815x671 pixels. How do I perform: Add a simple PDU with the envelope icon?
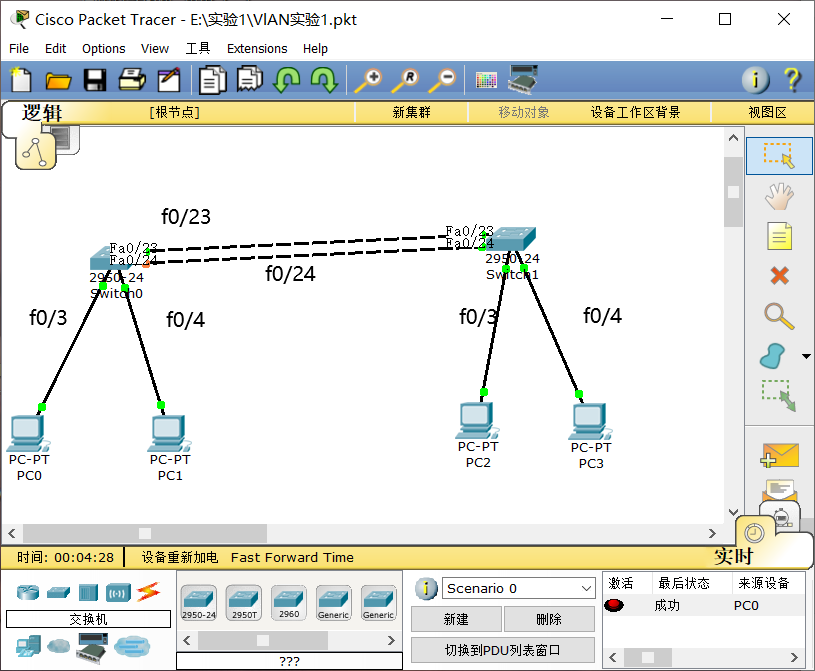tap(779, 455)
